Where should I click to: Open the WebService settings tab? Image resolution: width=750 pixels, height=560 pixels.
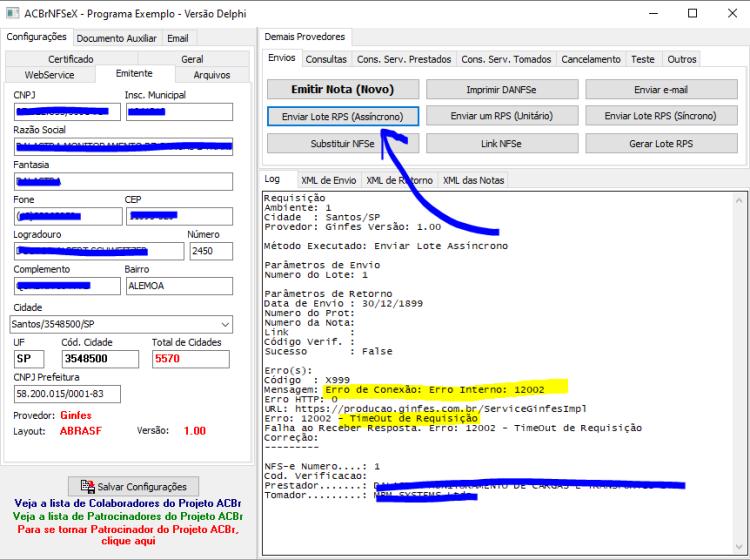tap(50, 75)
